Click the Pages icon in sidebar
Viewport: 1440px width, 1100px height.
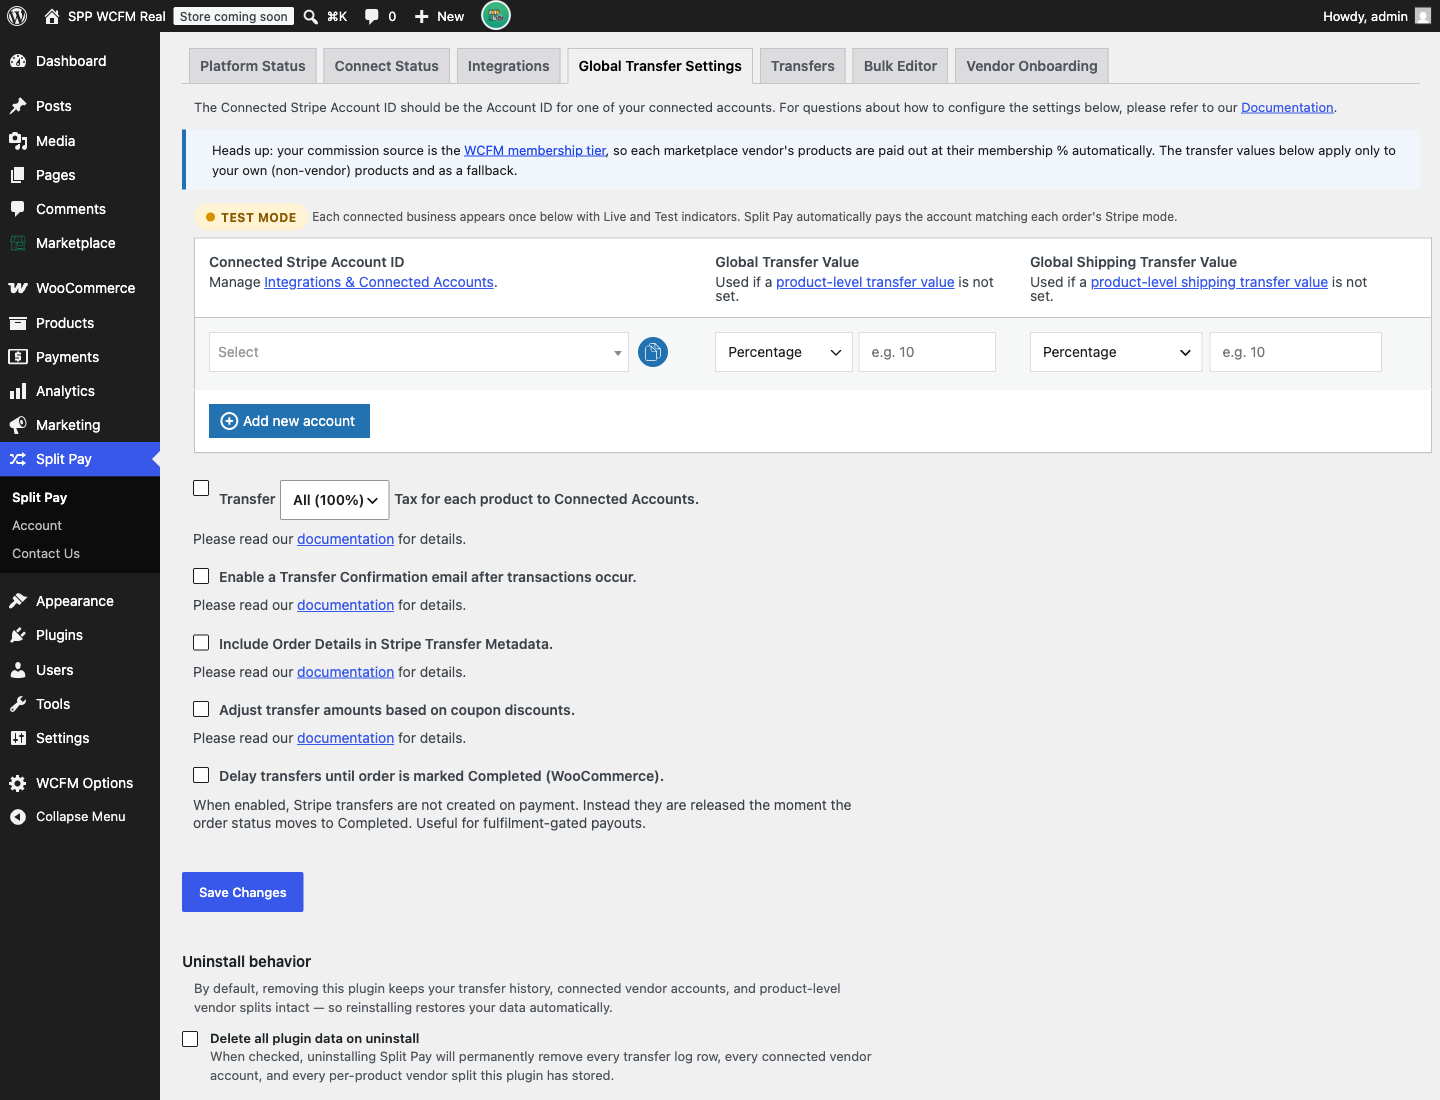click(x=18, y=175)
